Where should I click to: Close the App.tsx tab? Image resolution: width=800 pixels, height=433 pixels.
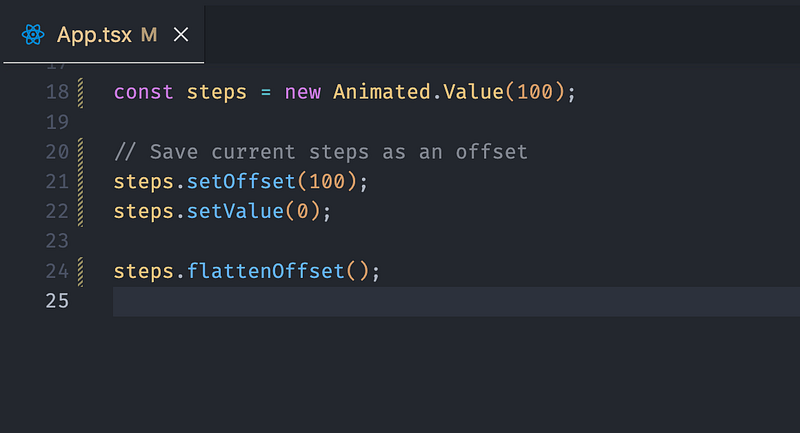tap(181, 35)
